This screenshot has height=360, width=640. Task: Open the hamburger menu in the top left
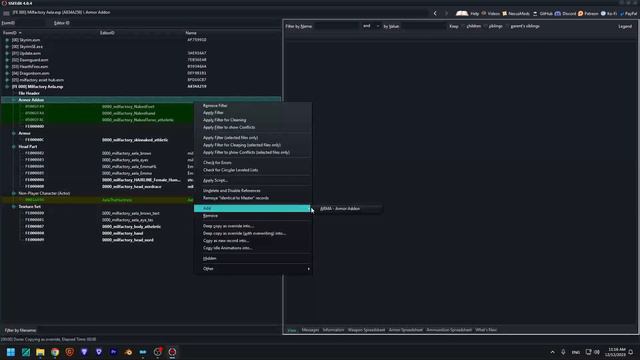click(x=6, y=13)
